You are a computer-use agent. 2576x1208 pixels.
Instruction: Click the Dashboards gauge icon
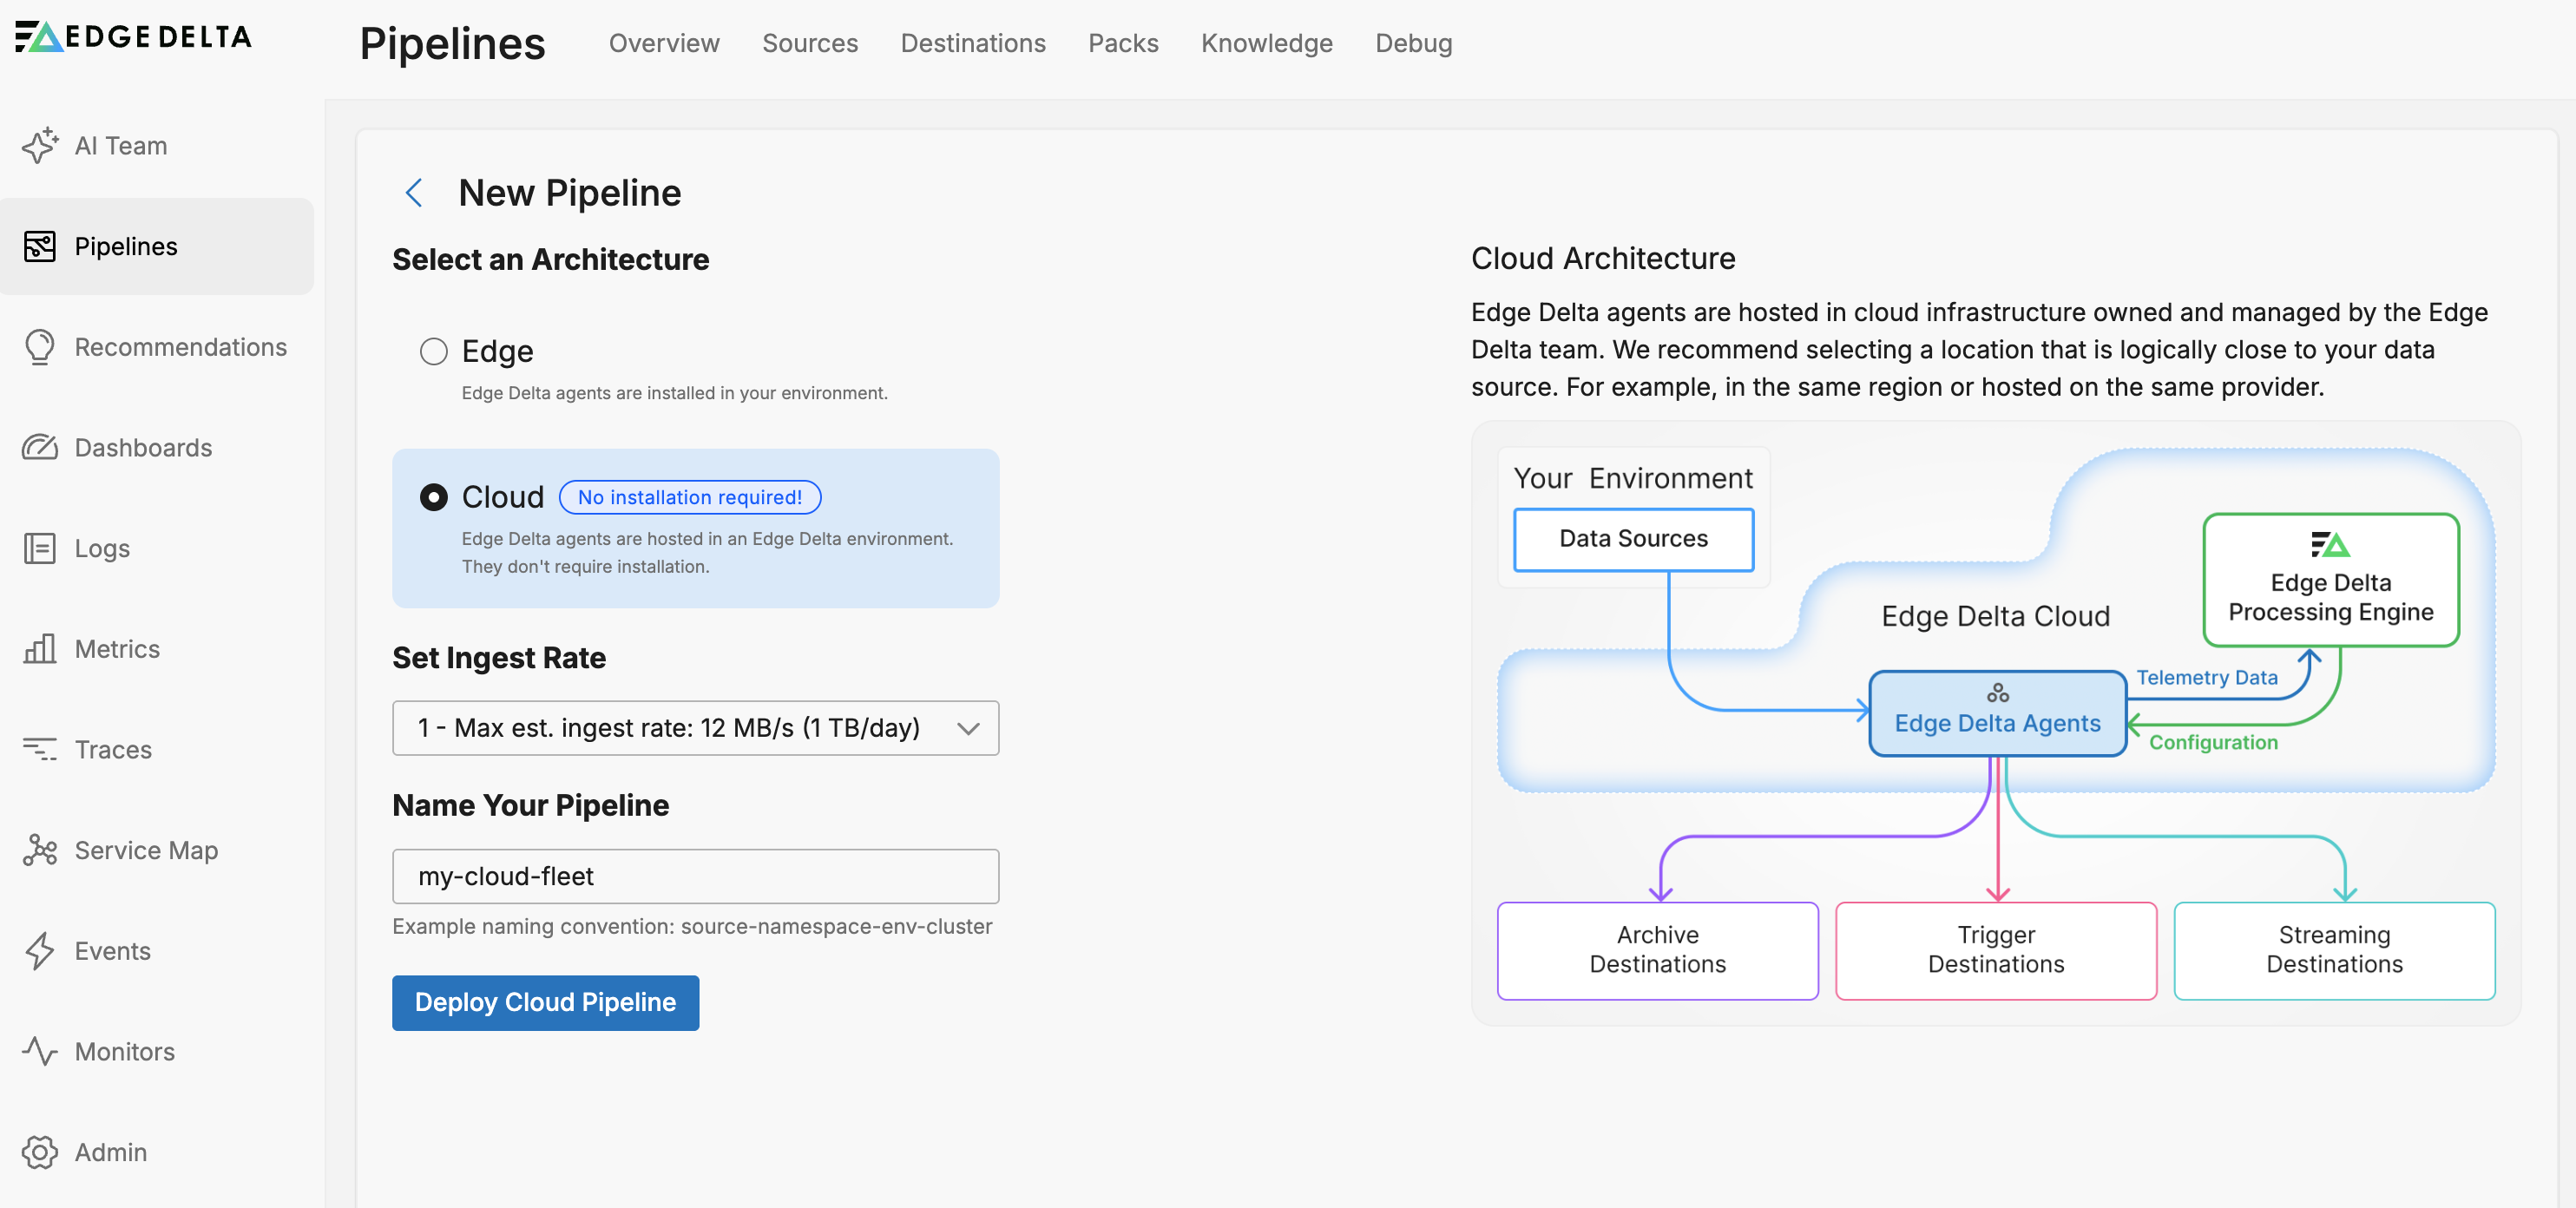[40, 447]
